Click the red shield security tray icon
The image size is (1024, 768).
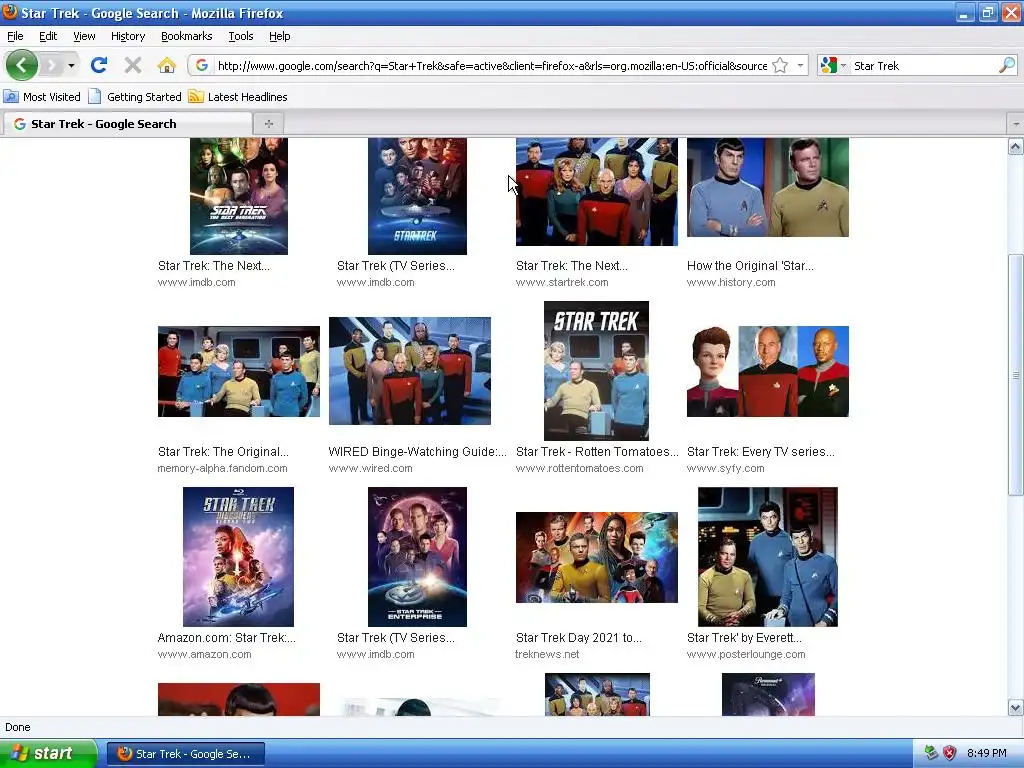[x=949, y=753]
